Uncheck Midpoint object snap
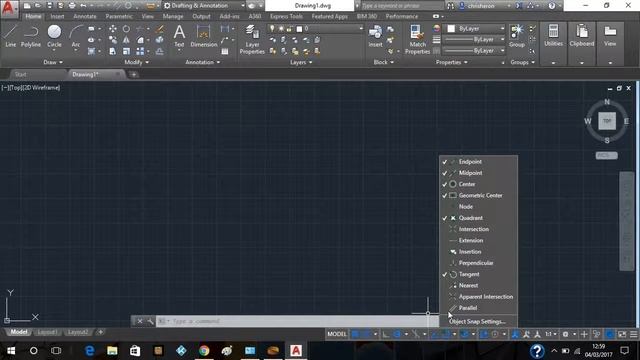640x360 pixels. (478, 173)
